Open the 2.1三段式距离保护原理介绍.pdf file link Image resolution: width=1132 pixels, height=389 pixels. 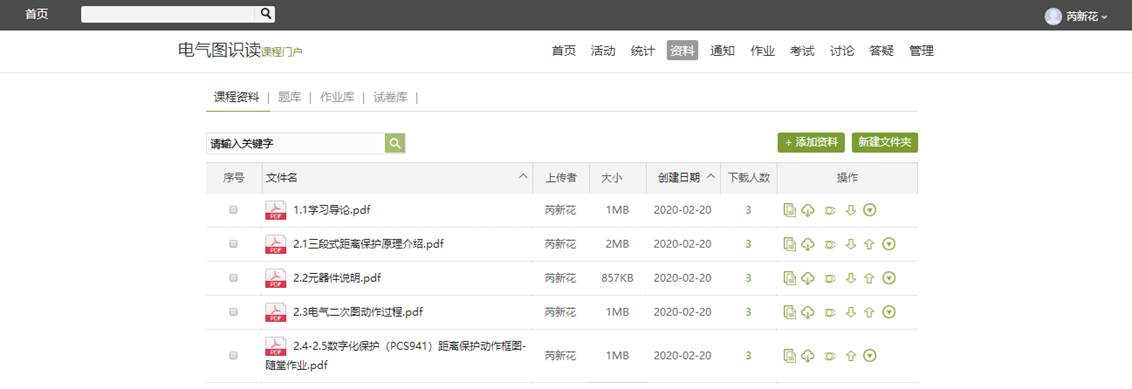pyautogui.click(x=368, y=244)
